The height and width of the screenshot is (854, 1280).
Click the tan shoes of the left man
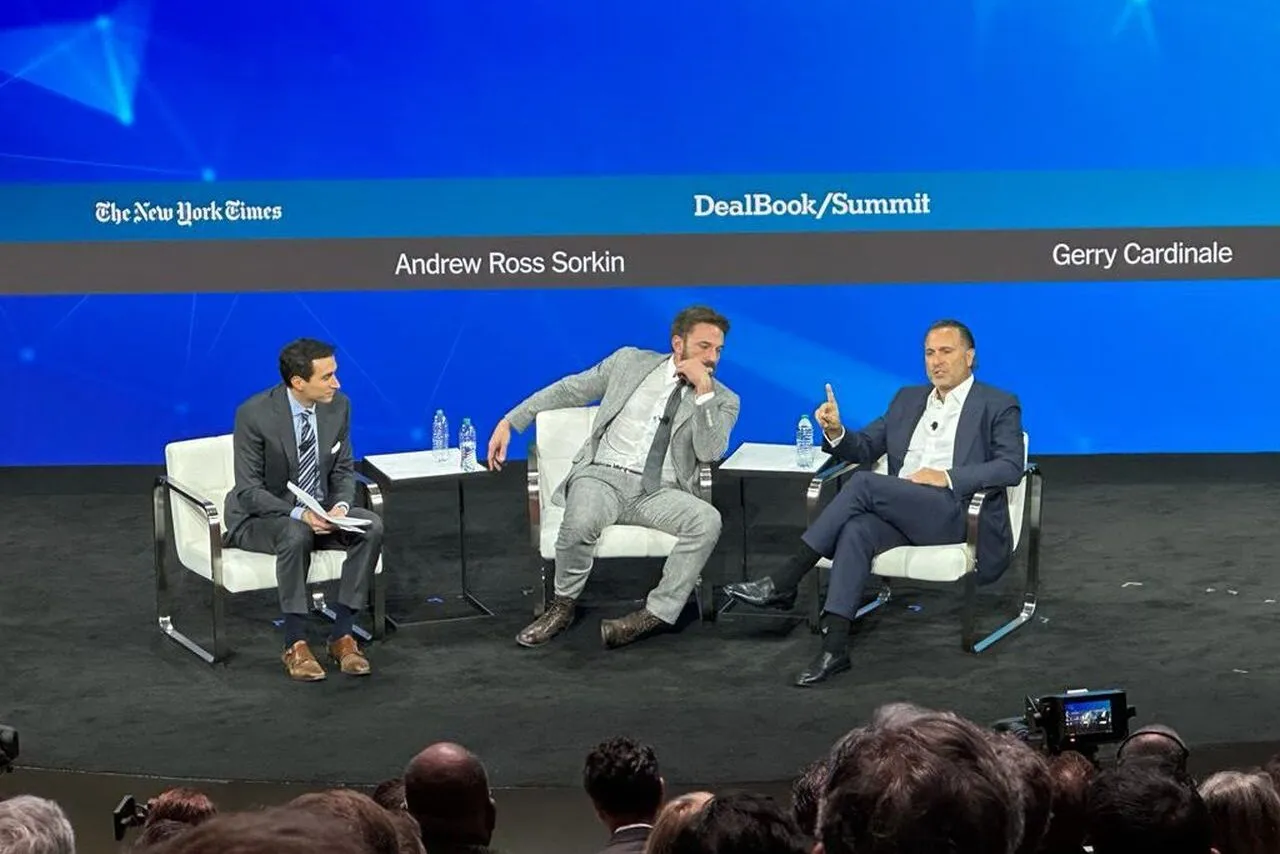[x=326, y=657]
